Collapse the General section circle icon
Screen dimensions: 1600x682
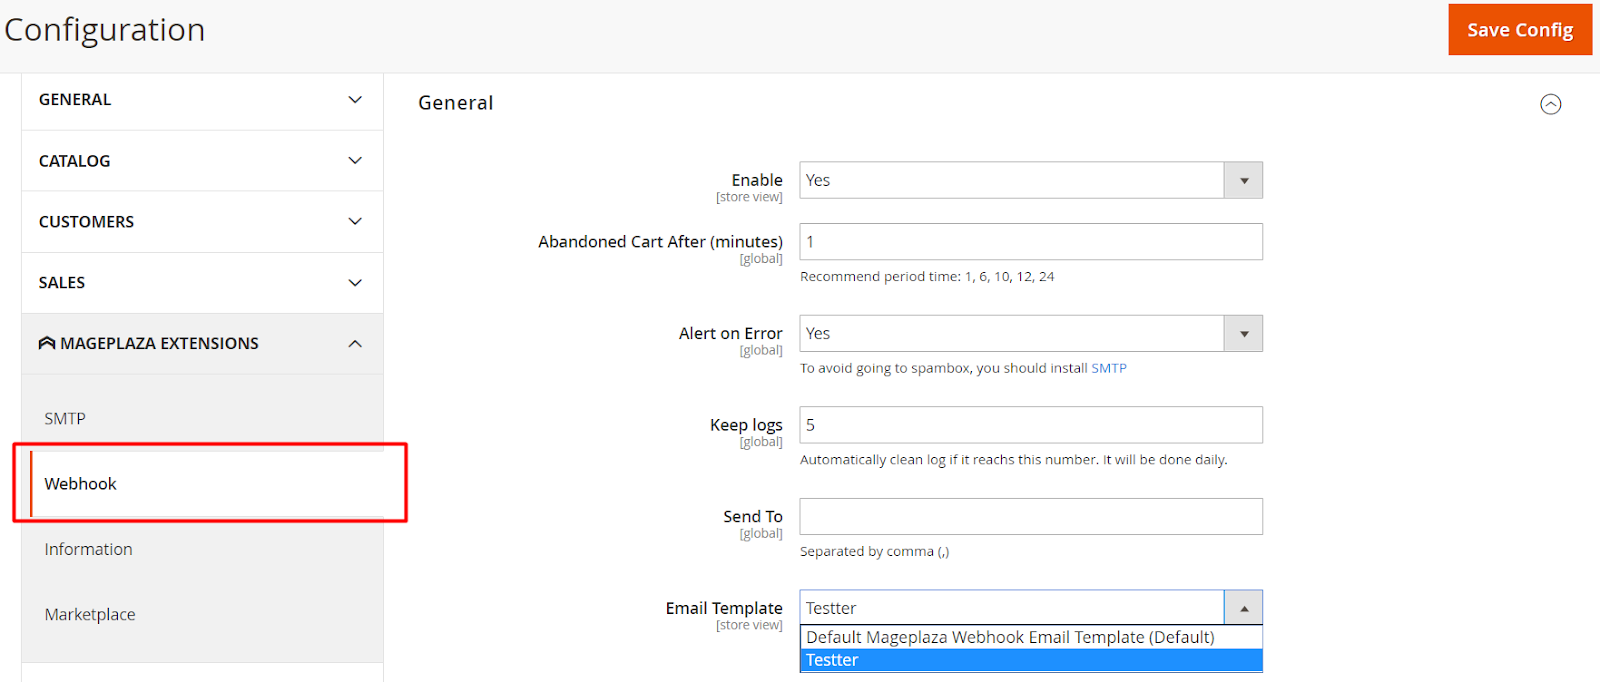[1550, 104]
